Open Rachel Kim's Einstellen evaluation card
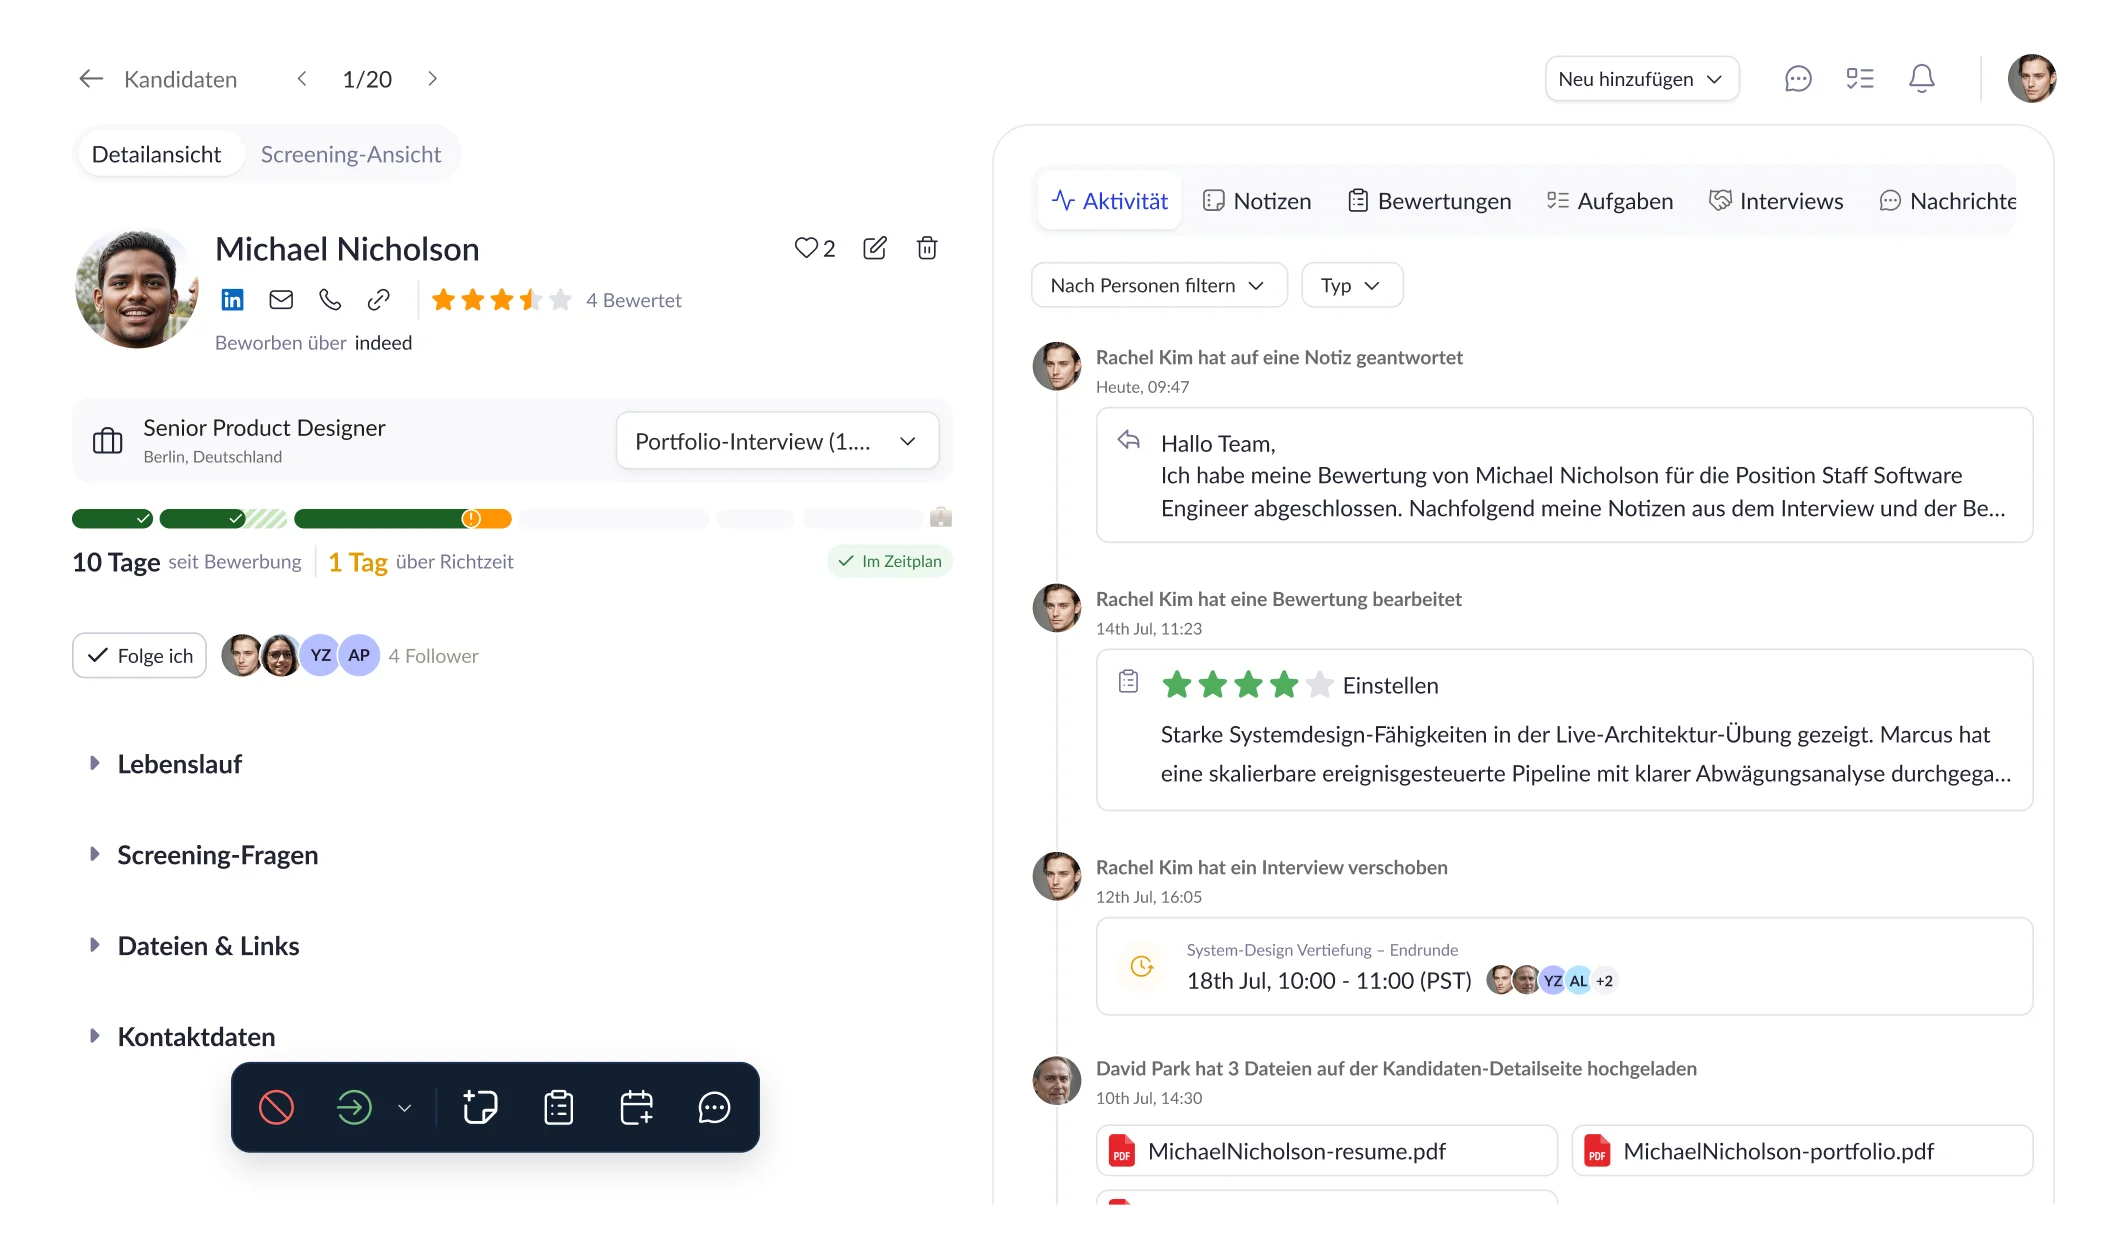Viewport: 2127px width, 1235px height. [1565, 730]
